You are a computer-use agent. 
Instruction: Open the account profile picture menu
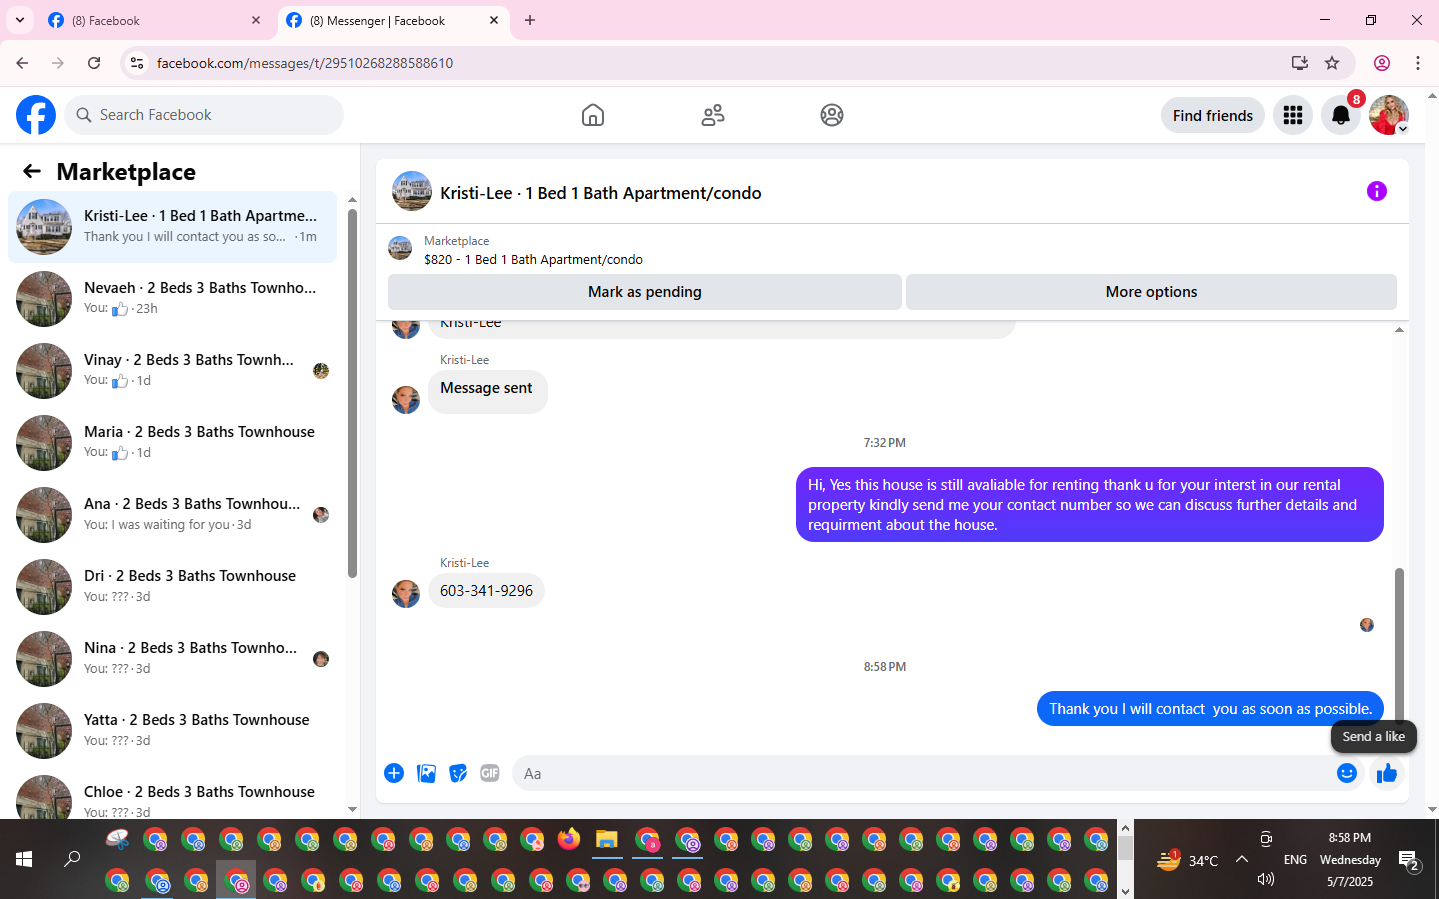click(1389, 115)
